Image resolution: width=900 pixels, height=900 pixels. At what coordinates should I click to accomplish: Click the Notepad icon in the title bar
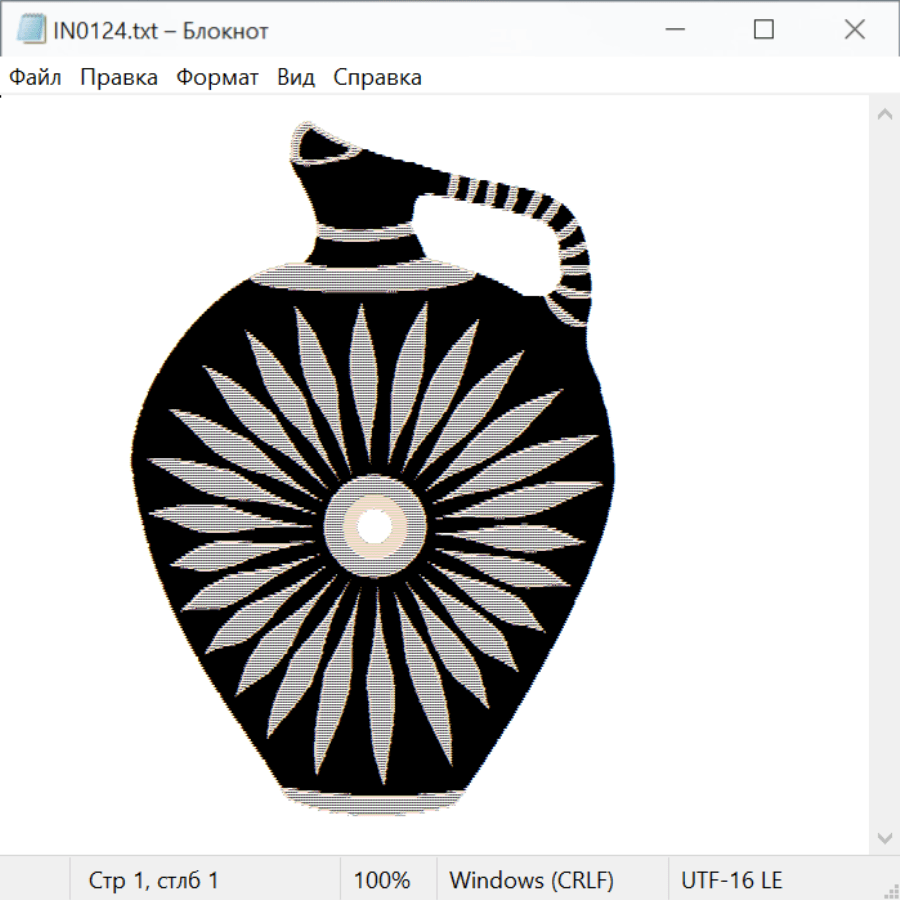tap(31, 30)
